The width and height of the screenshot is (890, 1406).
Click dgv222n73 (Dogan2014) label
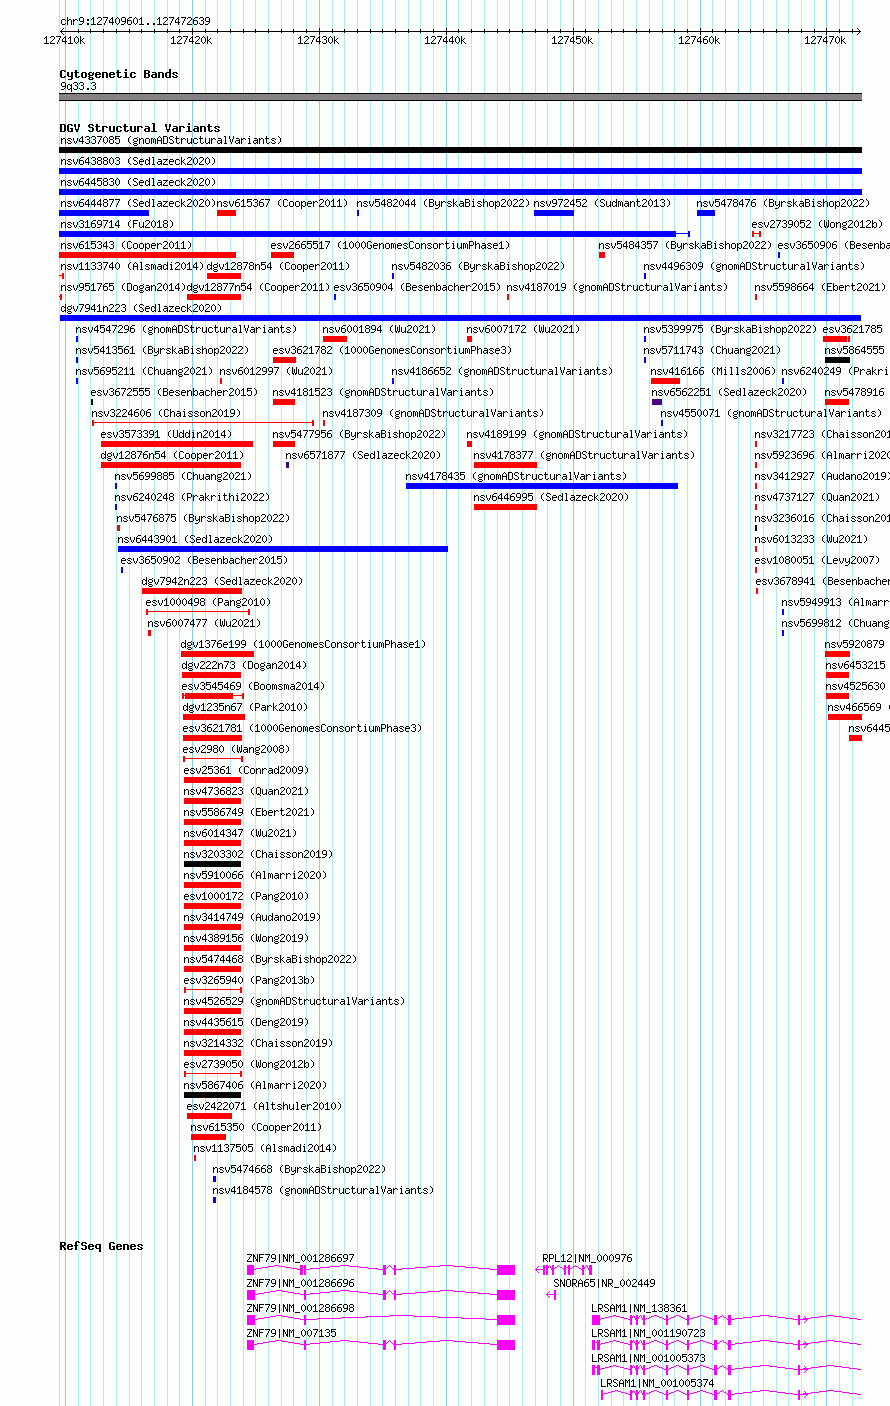pyautogui.click(x=244, y=665)
